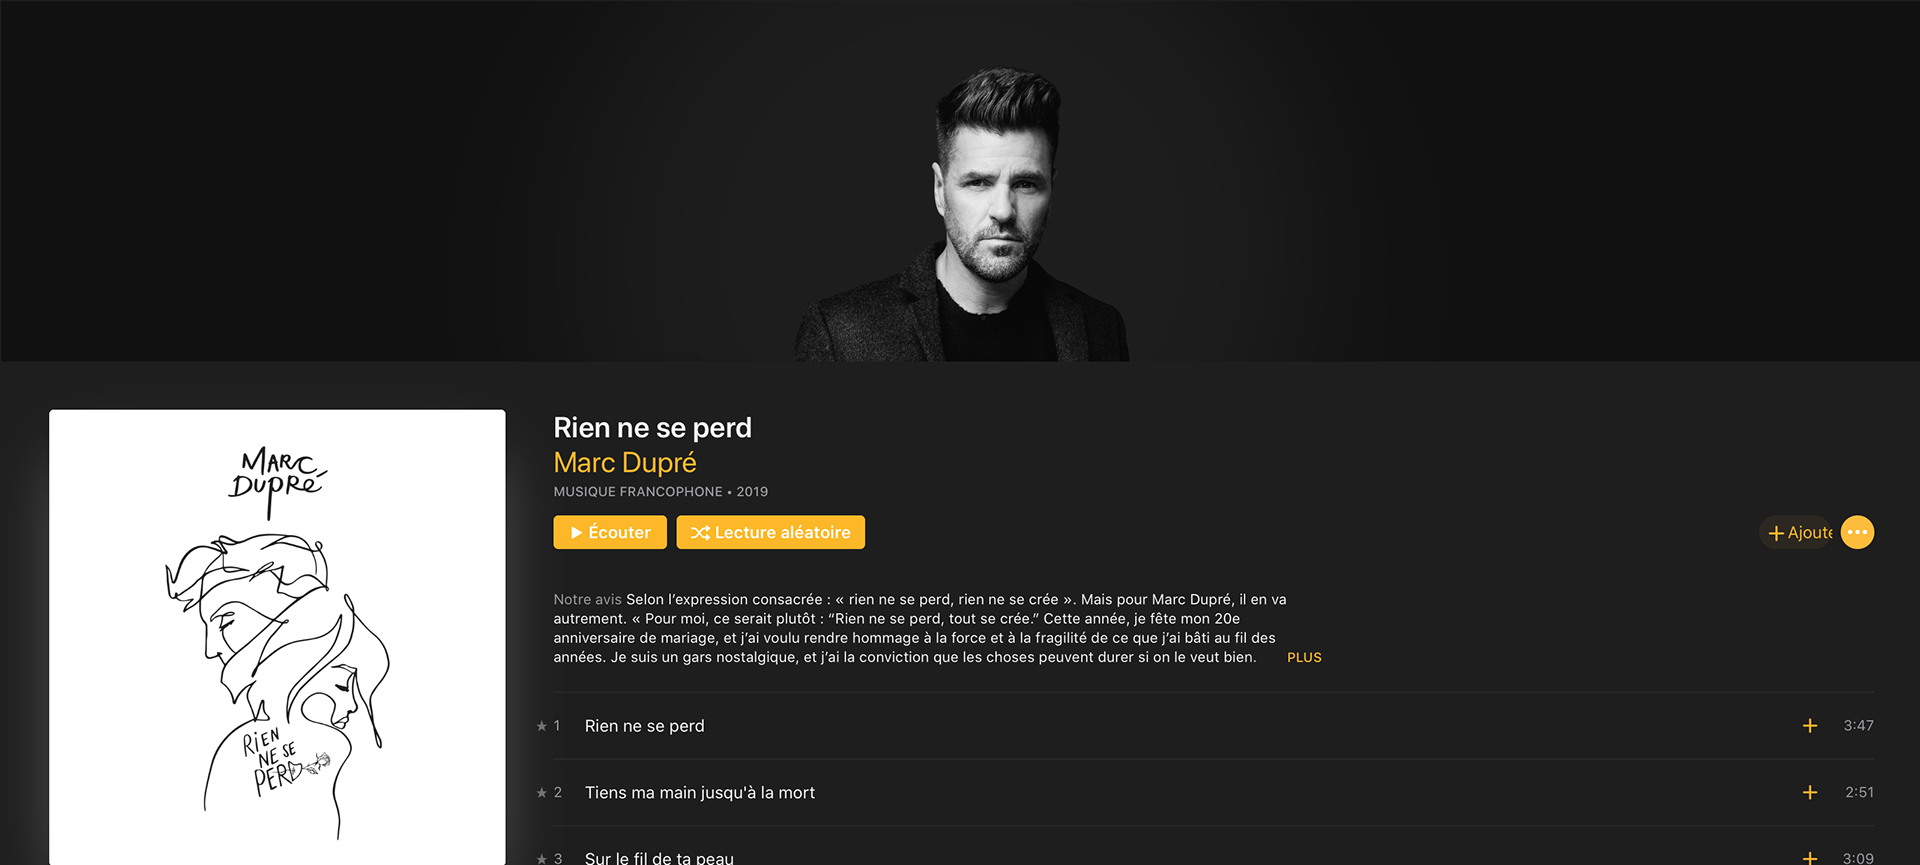Add track Rien ne se perd to library
The height and width of the screenshot is (865, 1920).
coord(1809,726)
